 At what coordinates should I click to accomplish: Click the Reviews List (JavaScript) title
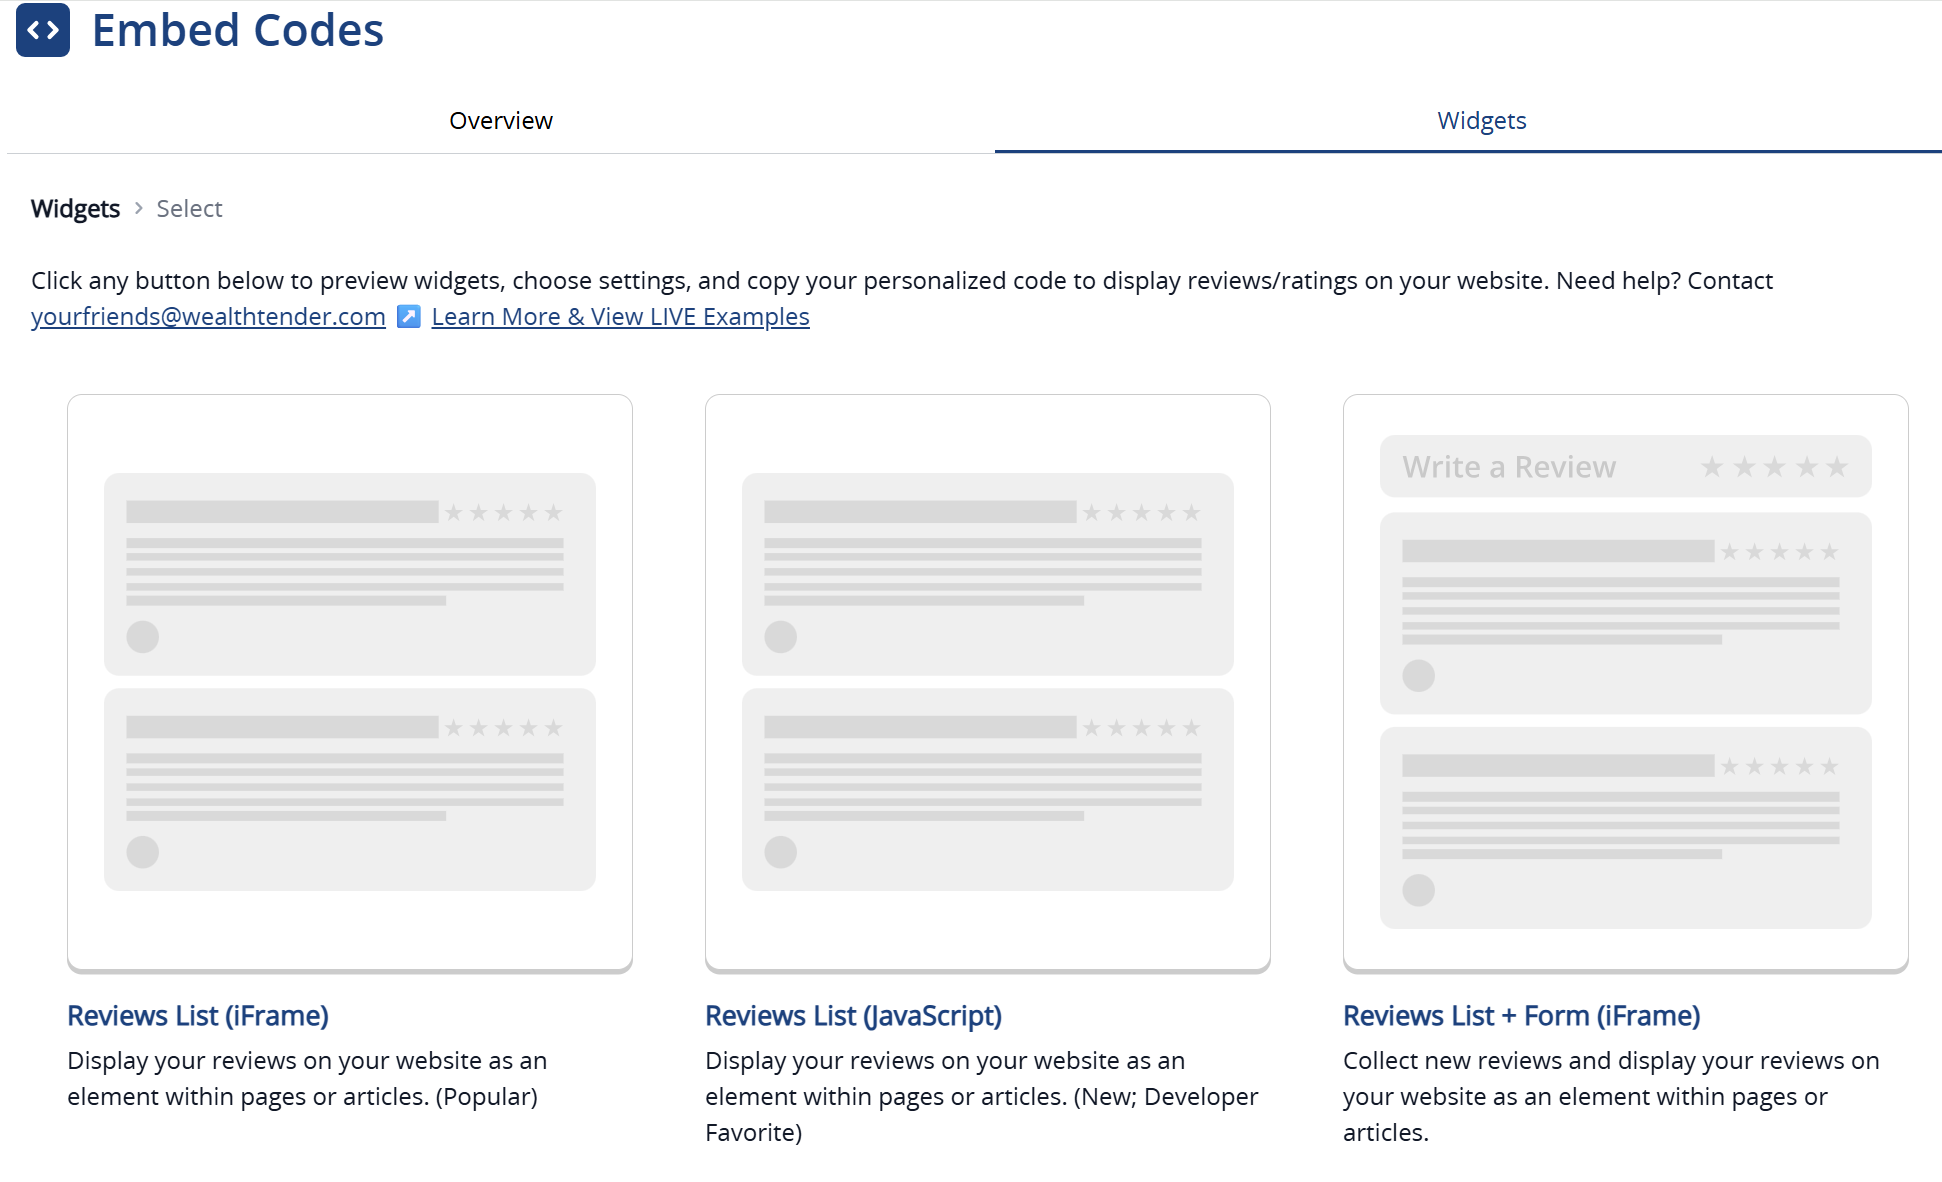[x=853, y=1016]
